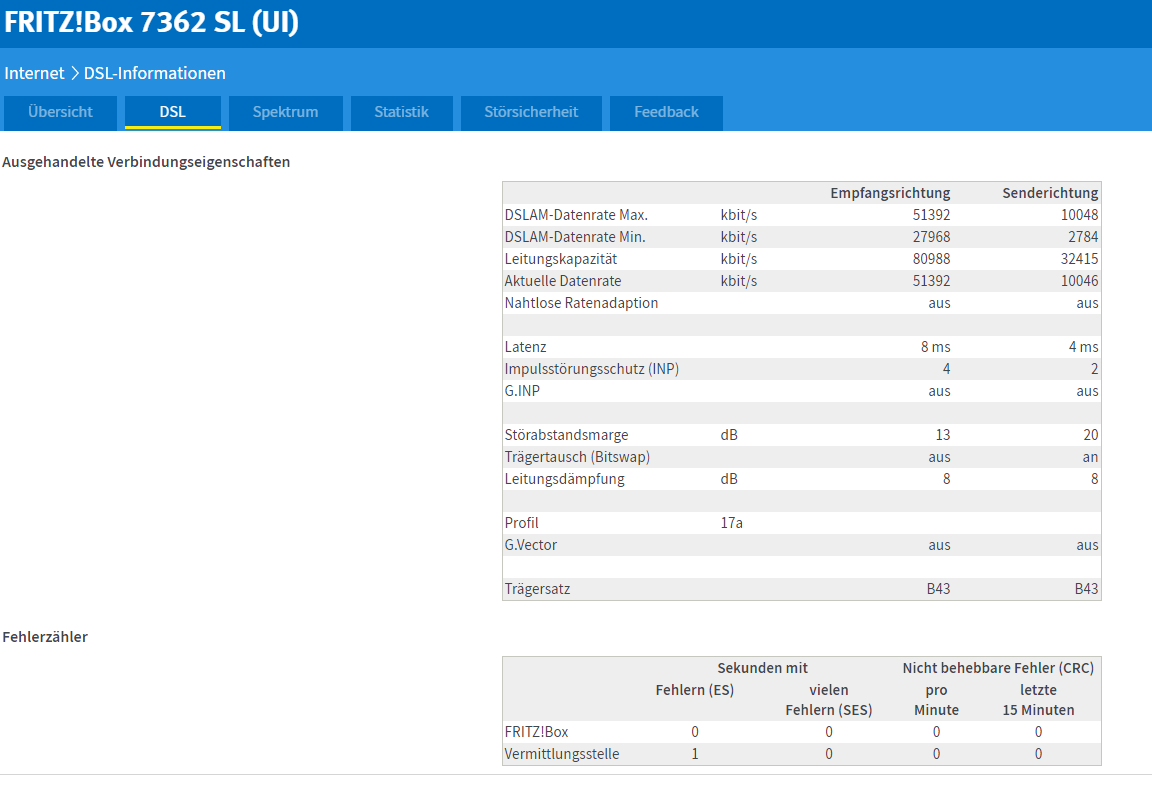
Task: Click the 4 ms latency value
Action: [1084, 347]
